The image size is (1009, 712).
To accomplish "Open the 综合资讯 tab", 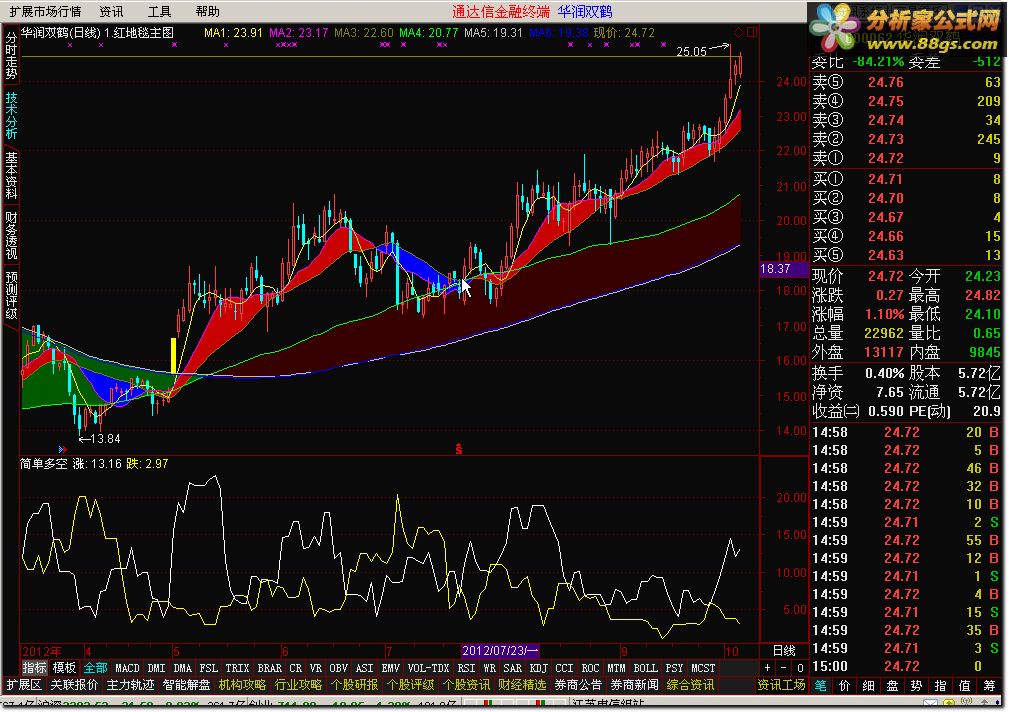I will (690, 684).
